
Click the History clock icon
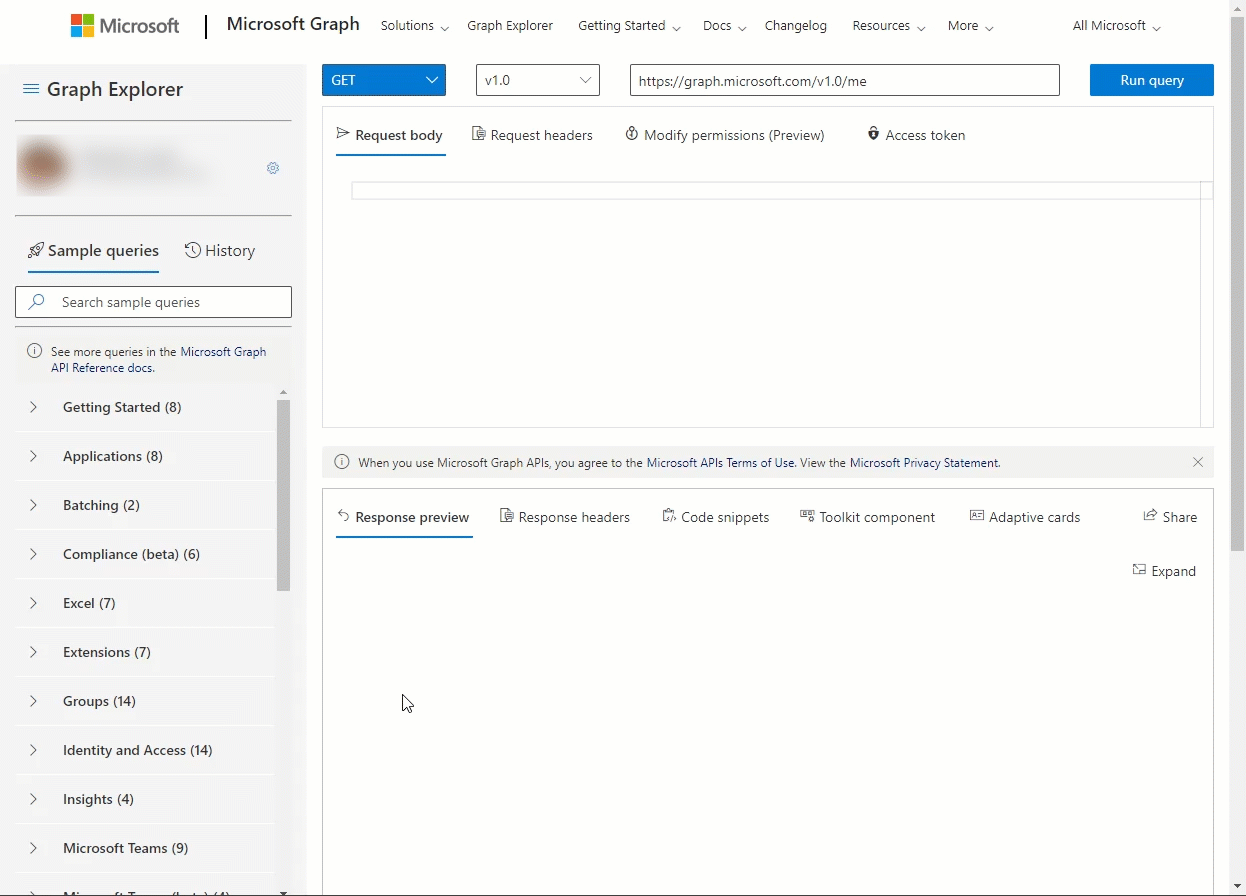pos(193,250)
